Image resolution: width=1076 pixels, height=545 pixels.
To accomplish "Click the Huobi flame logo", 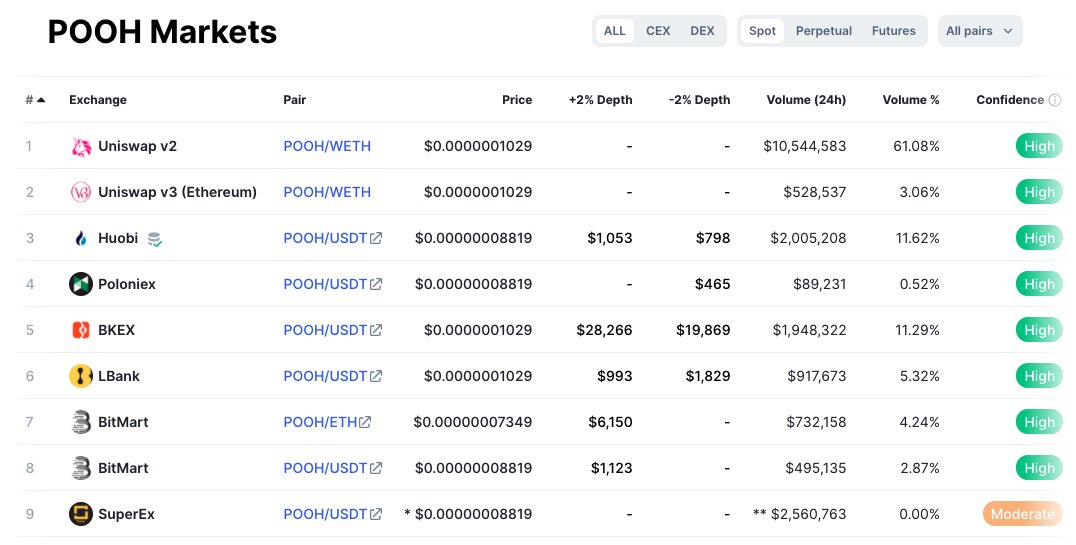I will tap(81, 238).
